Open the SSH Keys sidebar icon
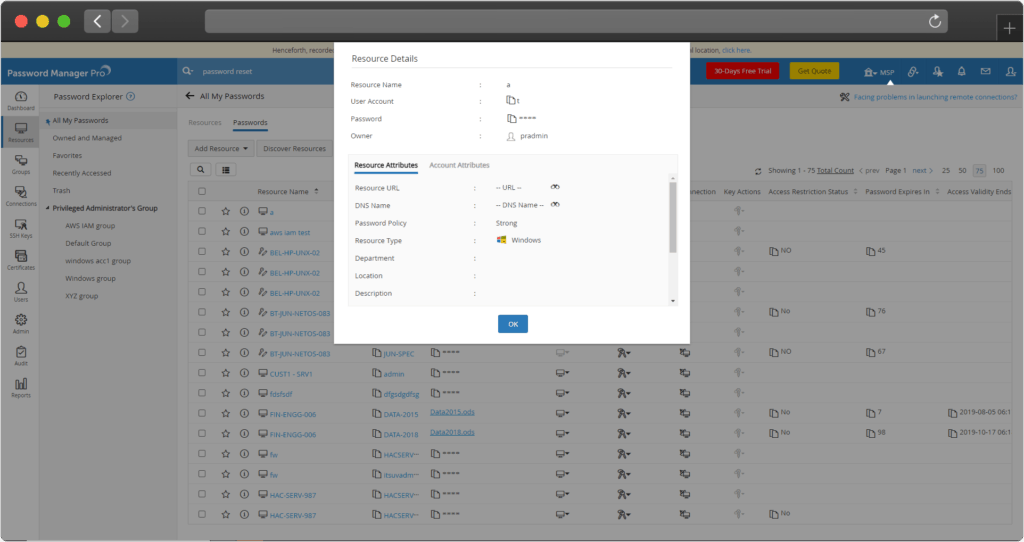Viewport: 1024px width, 542px height. (x=21, y=228)
